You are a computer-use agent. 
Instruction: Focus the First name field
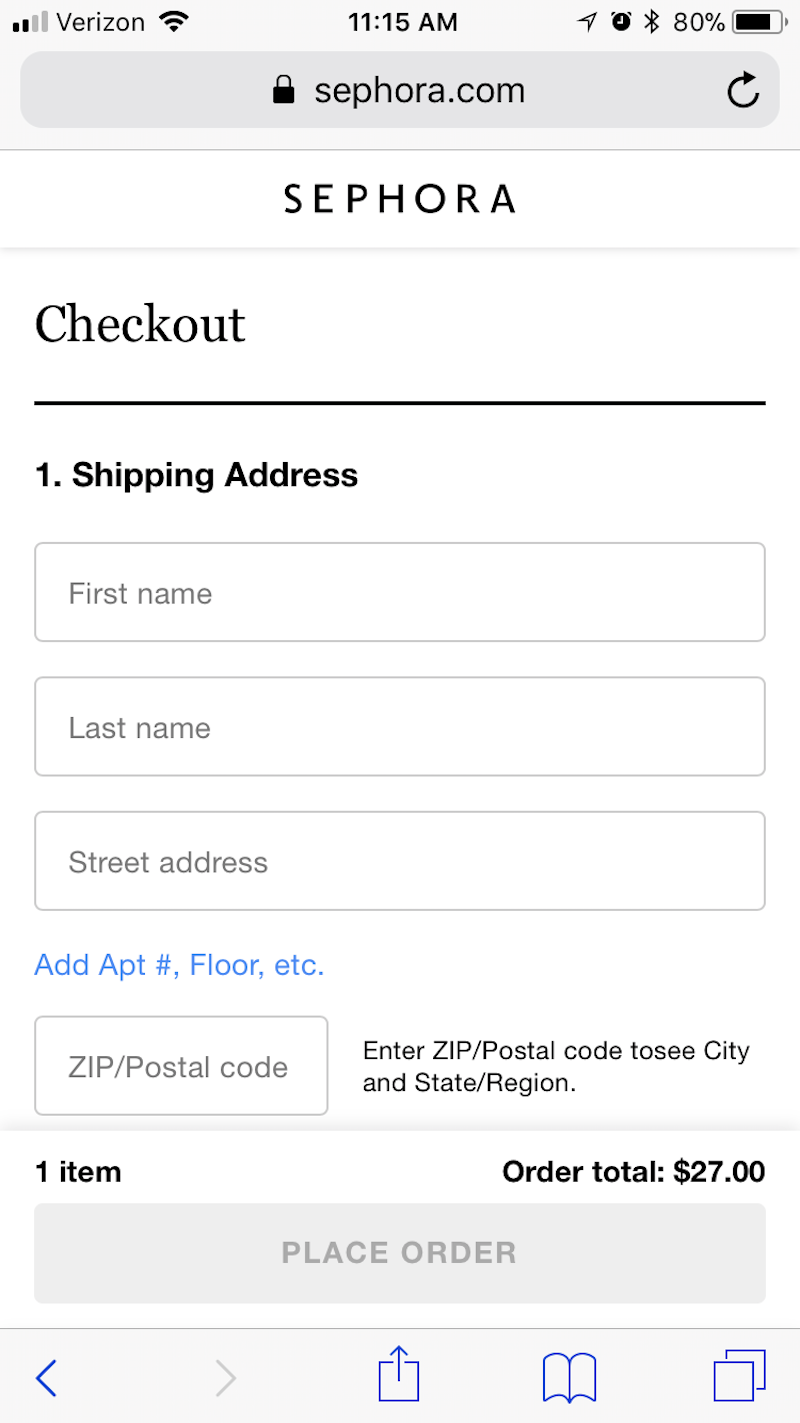click(x=400, y=592)
